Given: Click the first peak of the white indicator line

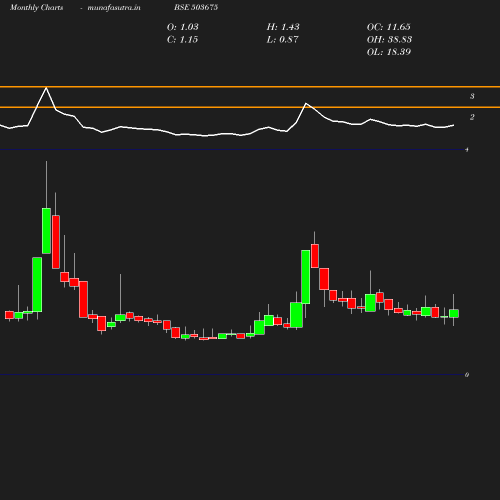Looking at the screenshot, I should click(x=46, y=88).
